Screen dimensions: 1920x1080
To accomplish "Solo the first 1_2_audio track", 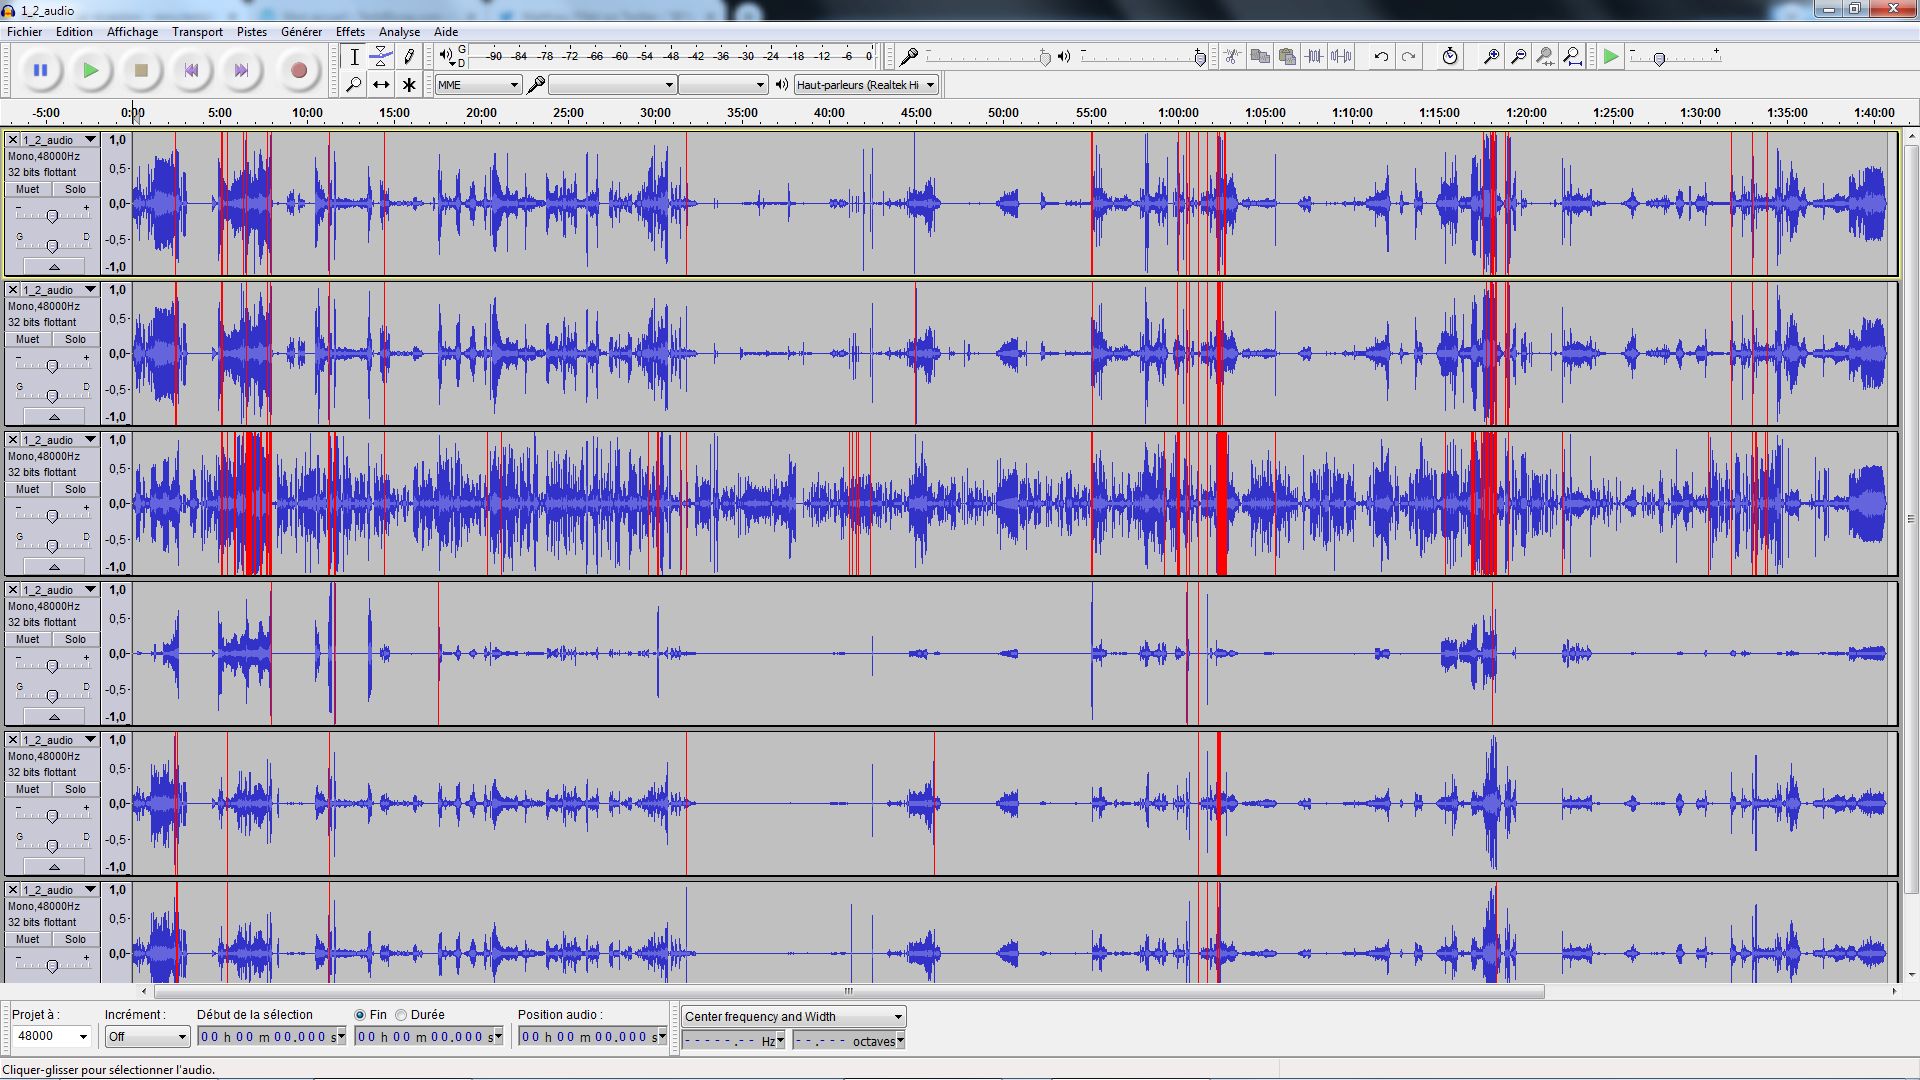I will (x=75, y=189).
